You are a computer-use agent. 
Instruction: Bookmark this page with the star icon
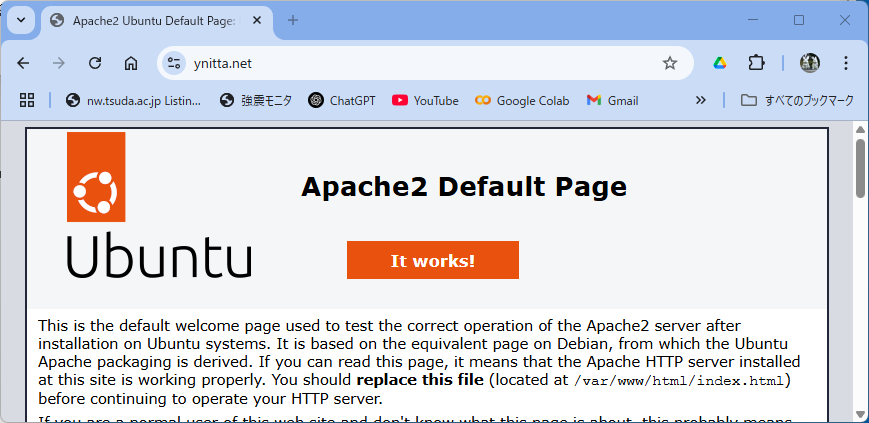click(670, 63)
